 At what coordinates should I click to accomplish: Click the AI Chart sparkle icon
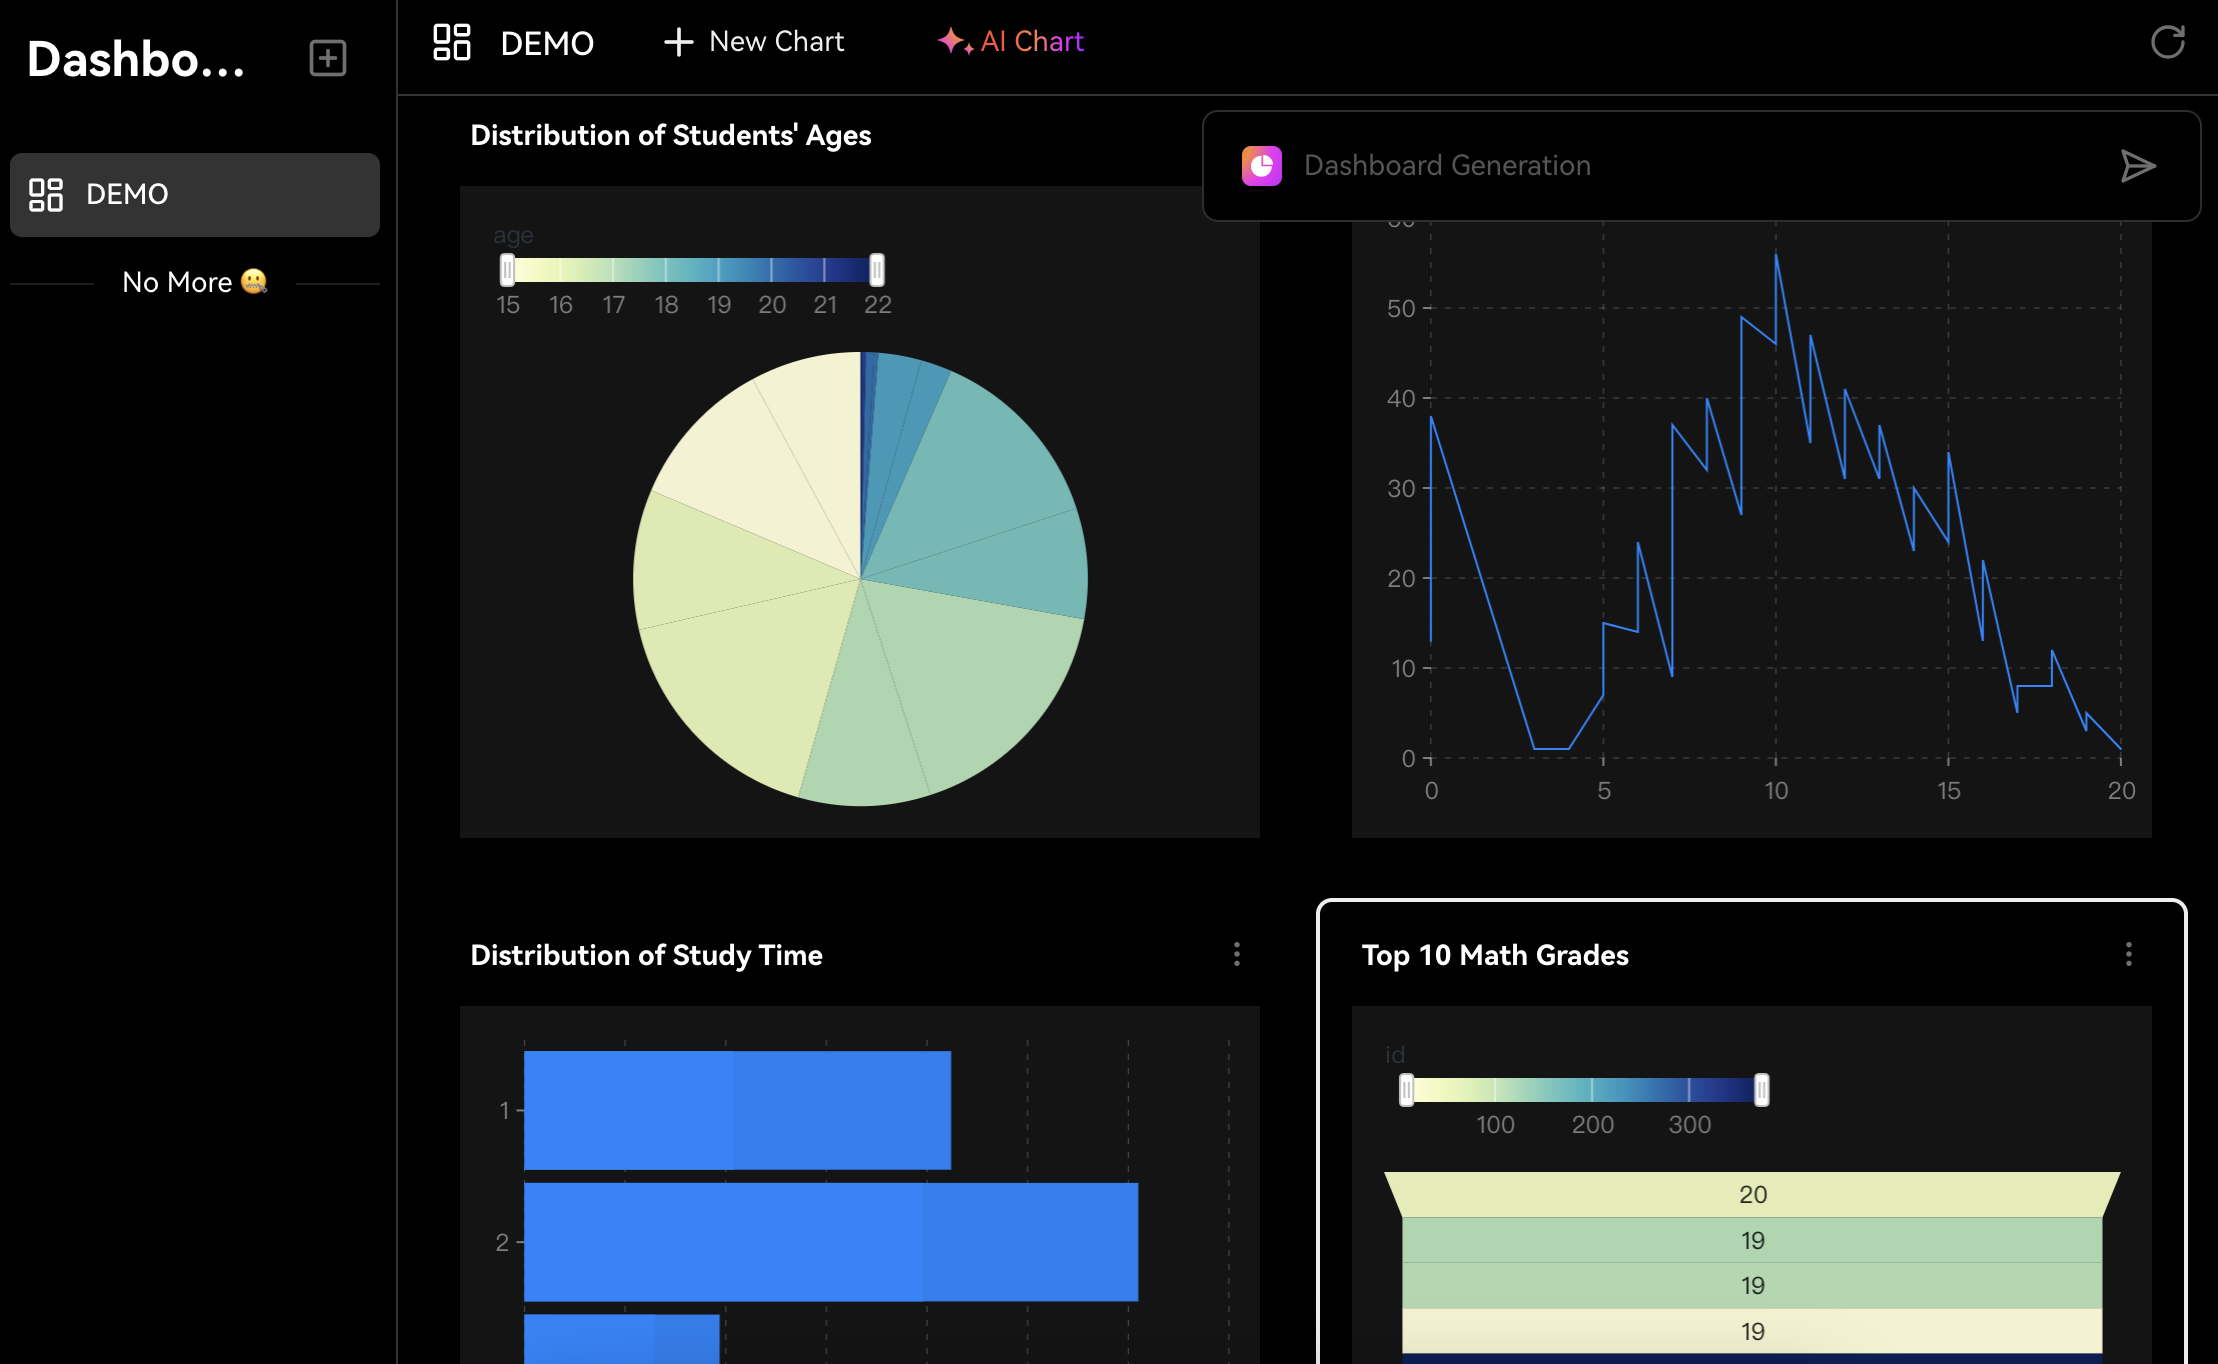coord(955,41)
